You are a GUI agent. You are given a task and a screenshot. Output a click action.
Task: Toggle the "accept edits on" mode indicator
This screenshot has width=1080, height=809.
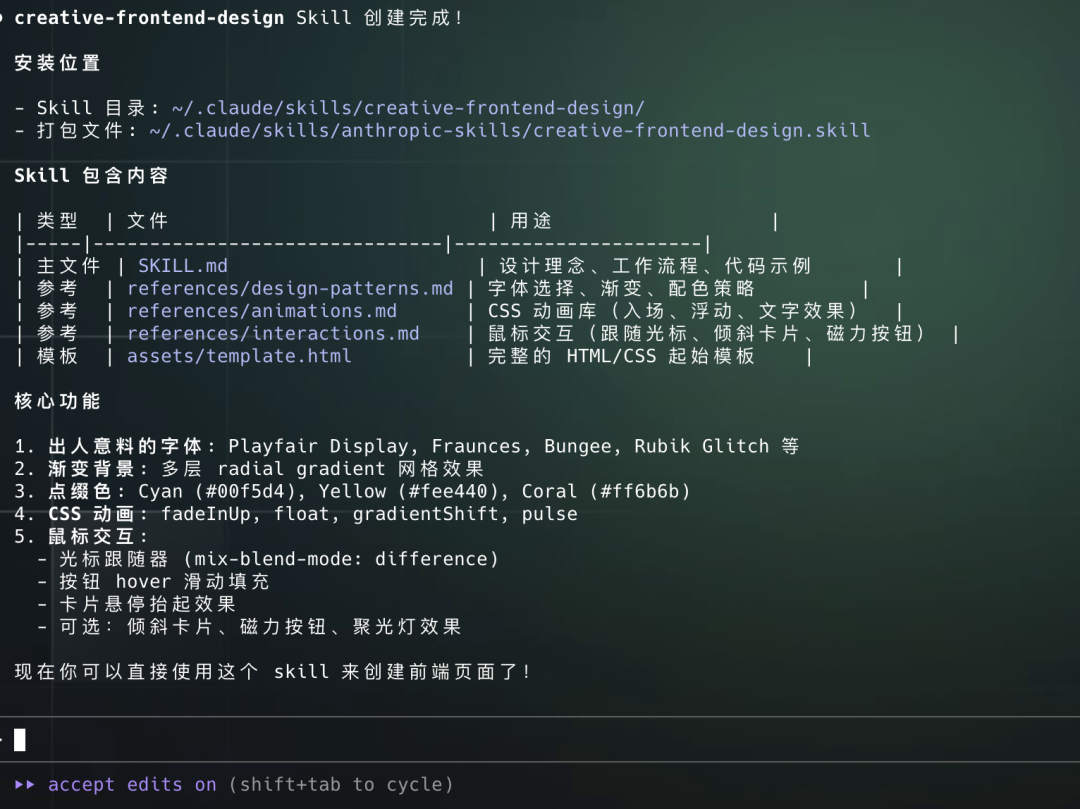tap(132, 785)
